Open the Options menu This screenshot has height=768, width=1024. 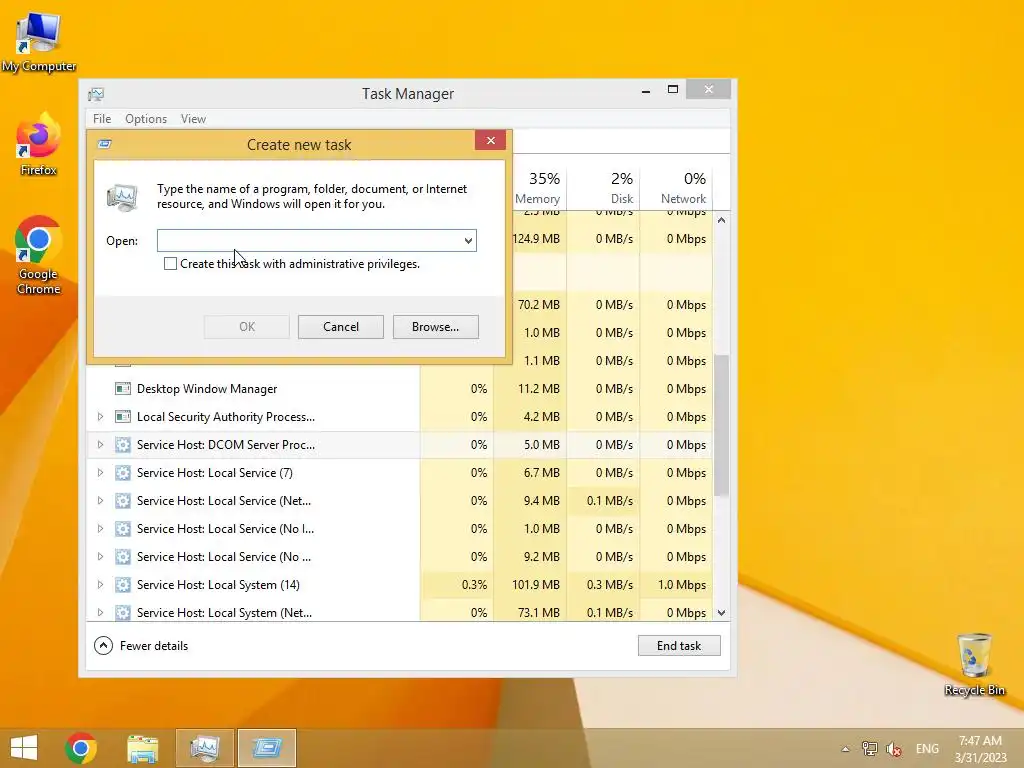pyautogui.click(x=146, y=119)
